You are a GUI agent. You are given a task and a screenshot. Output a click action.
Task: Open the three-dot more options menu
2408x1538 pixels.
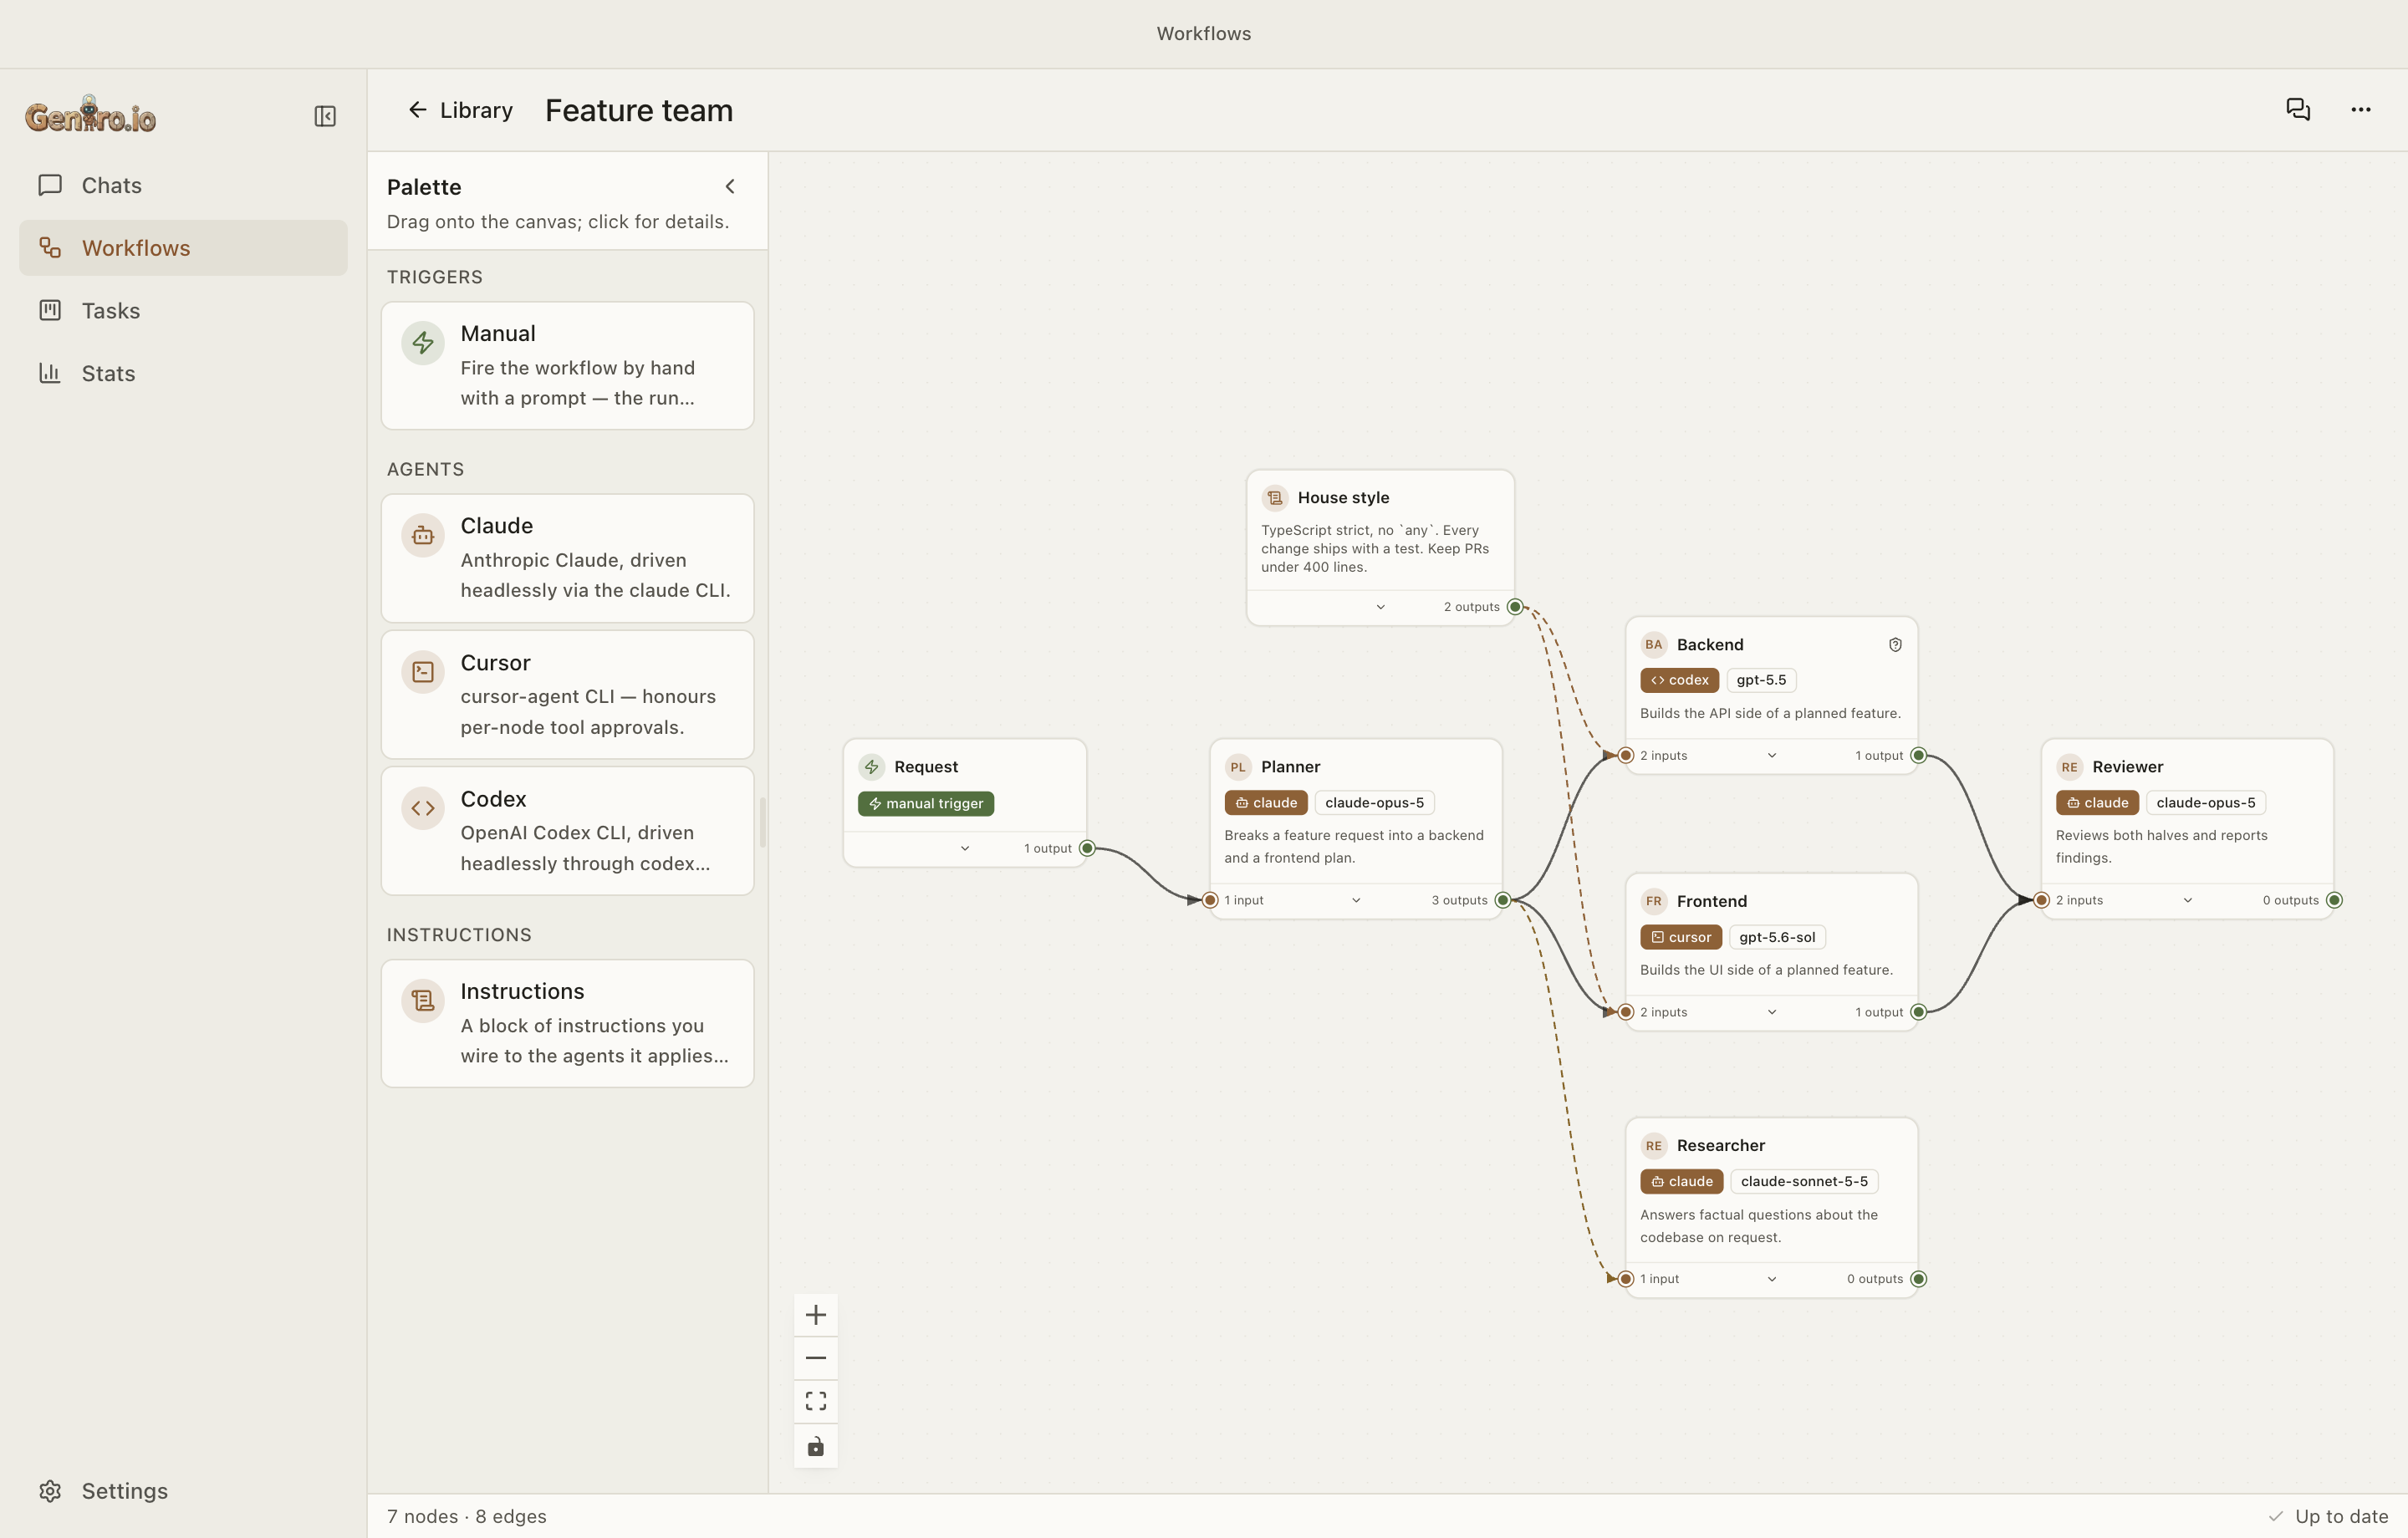point(2361,109)
